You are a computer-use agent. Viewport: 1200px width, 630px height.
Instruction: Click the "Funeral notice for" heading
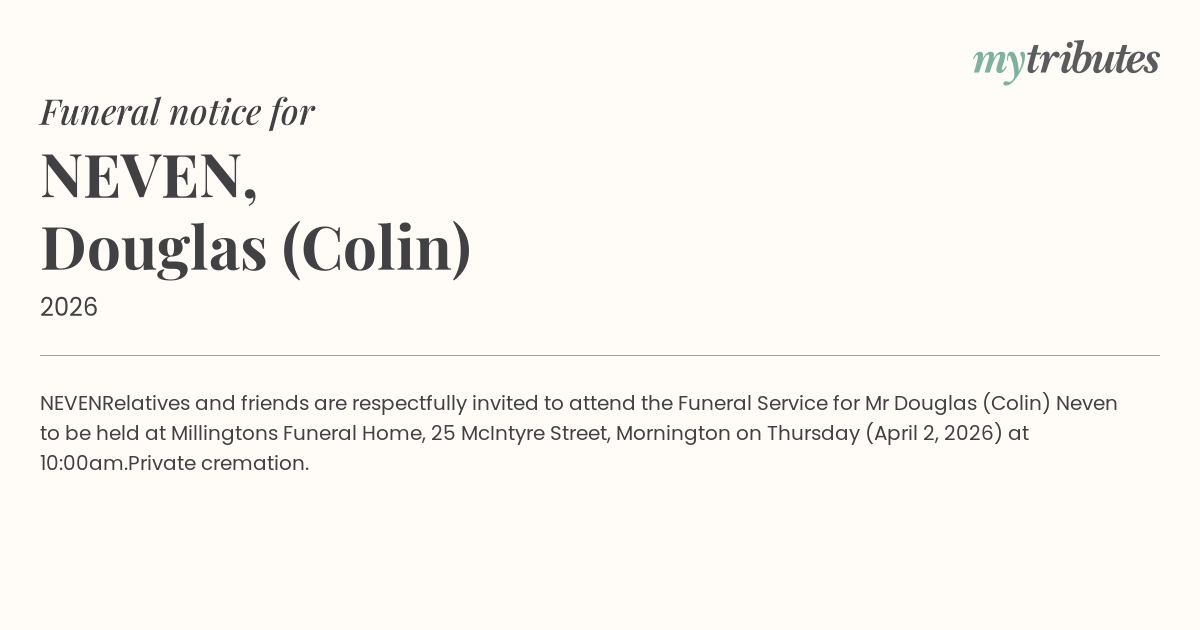tap(177, 112)
